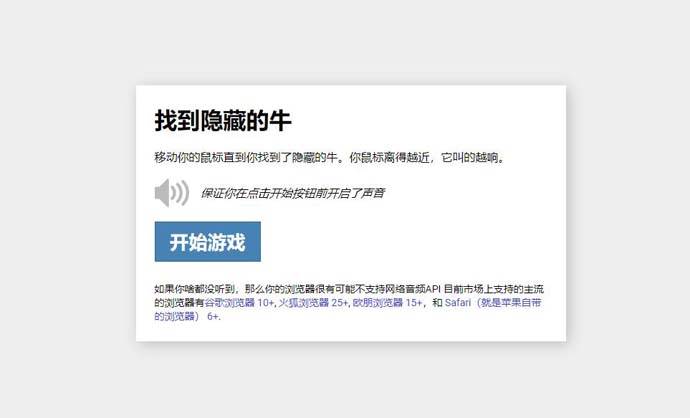Screen dimensions: 690x418
Task: Click the 移动你的鼠标 instruction sentence
Action: pos(329,157)
